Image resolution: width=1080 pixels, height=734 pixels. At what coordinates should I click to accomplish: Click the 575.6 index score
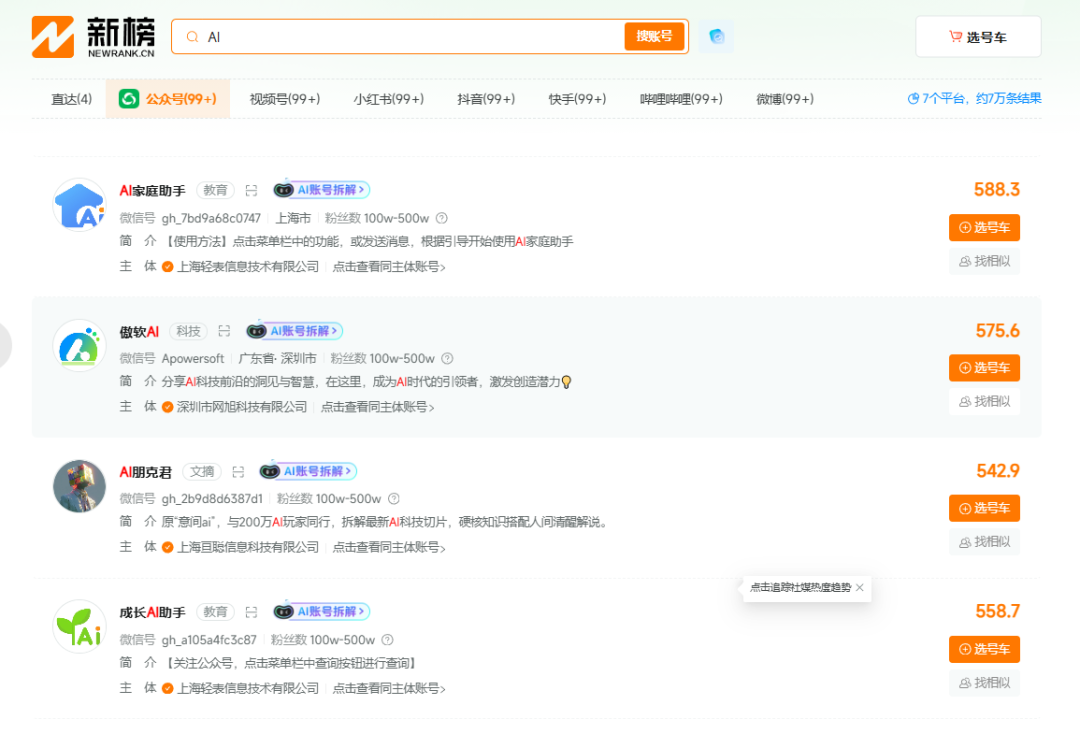[997, 331]
